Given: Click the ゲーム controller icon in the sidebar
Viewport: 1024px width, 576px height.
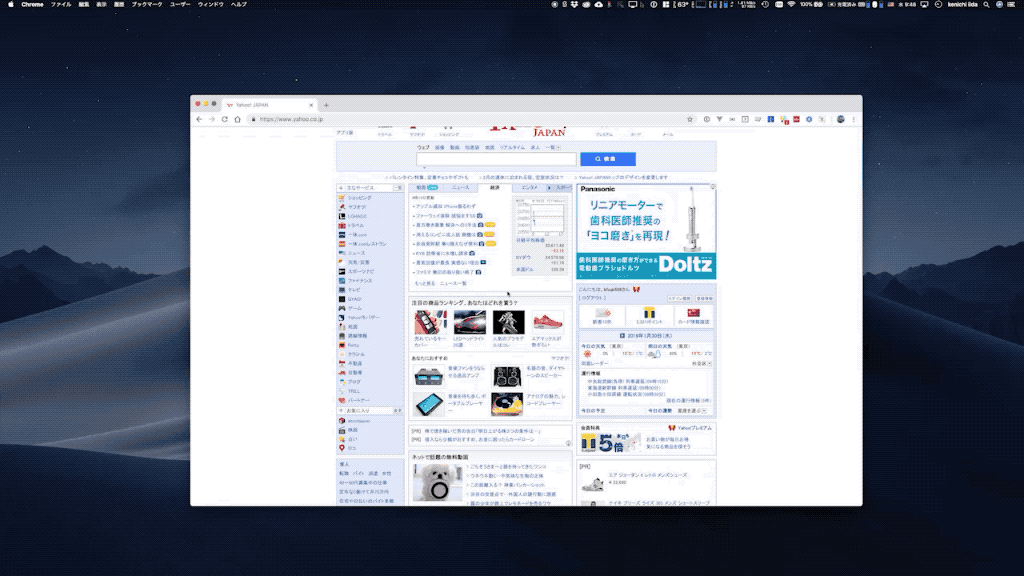Looking at the screenshot, I should [342, 308].
